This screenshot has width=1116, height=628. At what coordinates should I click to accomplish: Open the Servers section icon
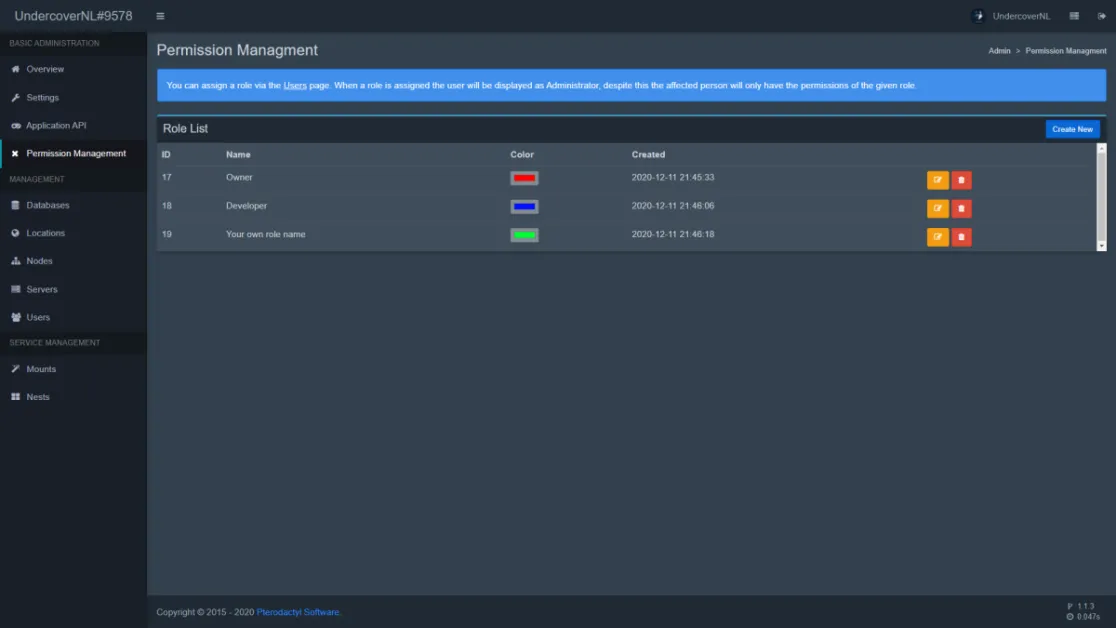[x=14, y=289]
